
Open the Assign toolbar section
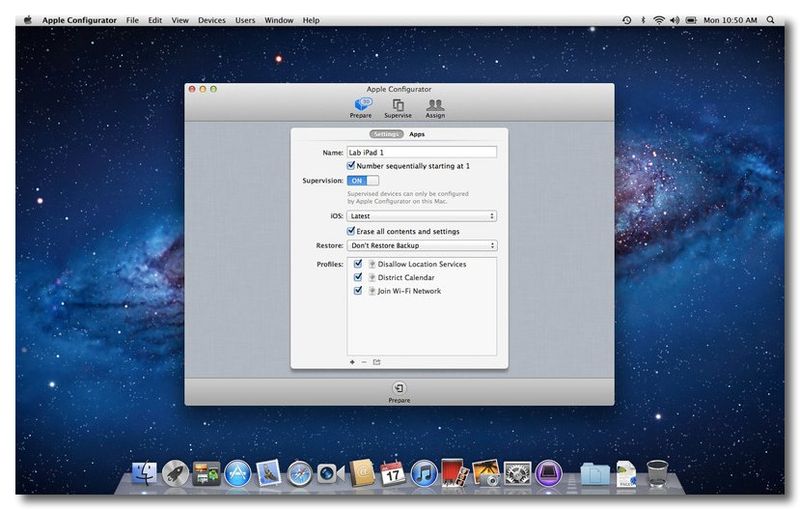click(x=435, y=108)
